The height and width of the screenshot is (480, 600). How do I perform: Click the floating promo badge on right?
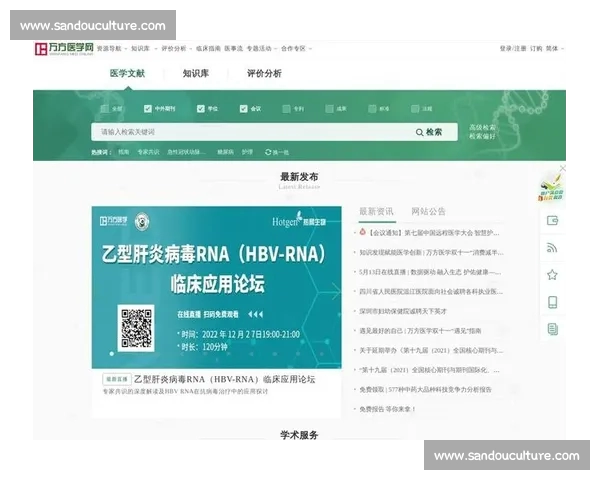click(x=551, y=188)
